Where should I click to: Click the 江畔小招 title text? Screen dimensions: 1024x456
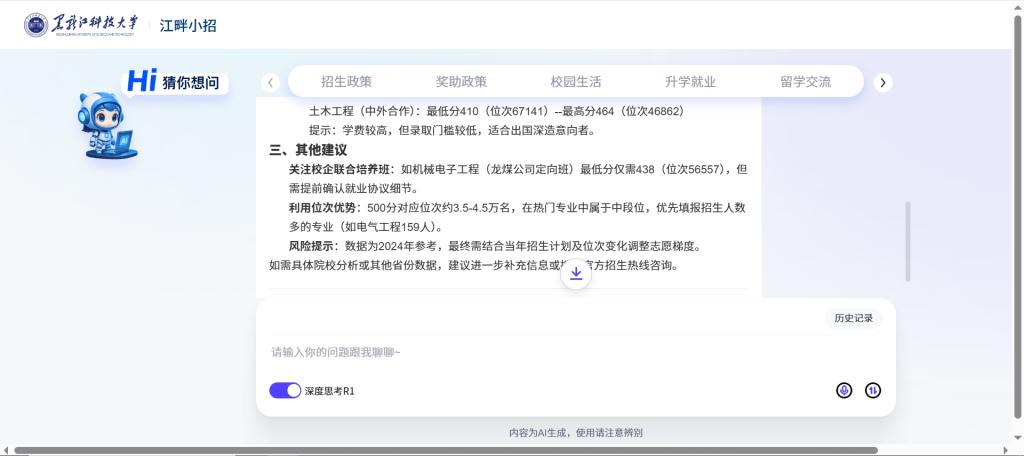pyautogui.click(x=188, y=25)
